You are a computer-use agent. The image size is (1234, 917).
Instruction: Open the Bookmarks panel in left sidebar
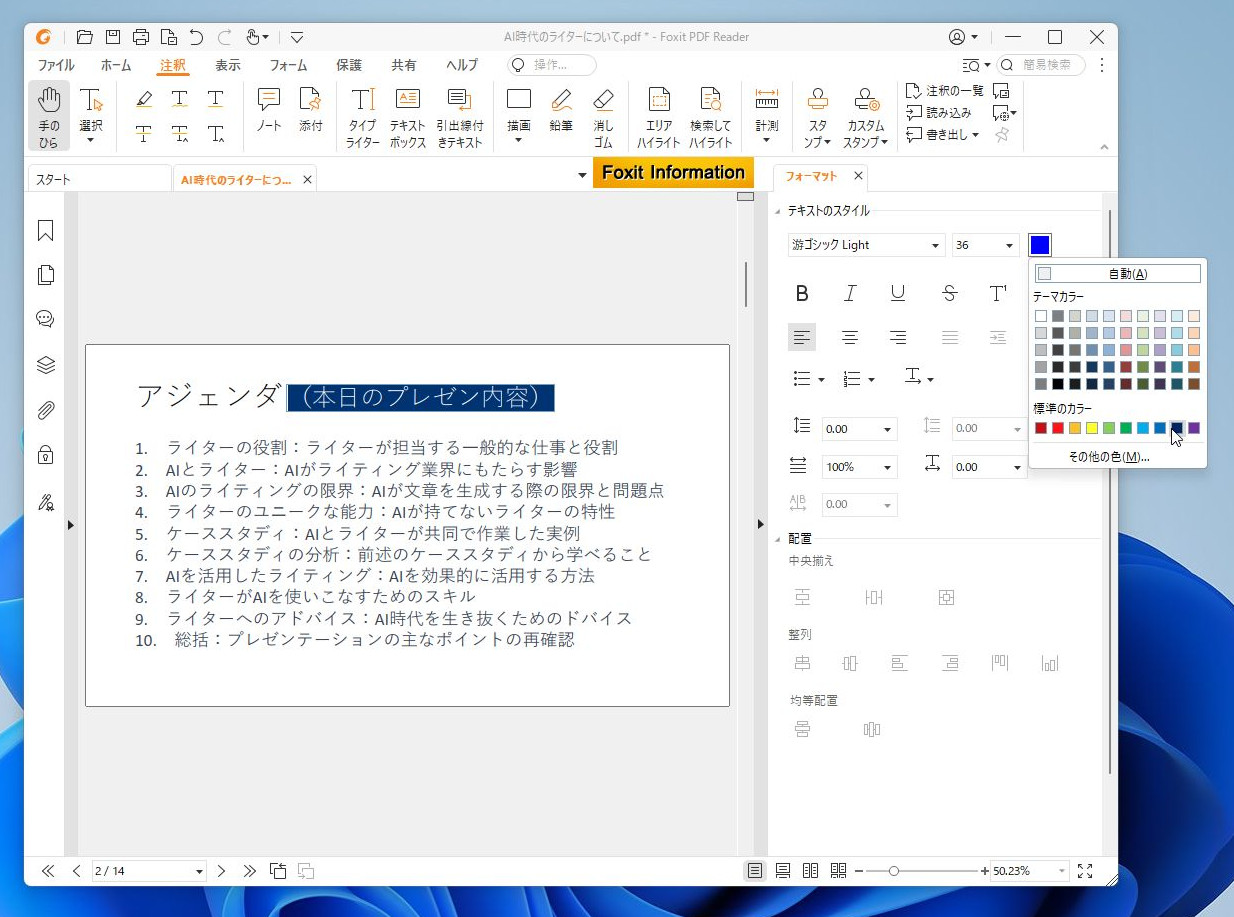[x=45, y=231]
